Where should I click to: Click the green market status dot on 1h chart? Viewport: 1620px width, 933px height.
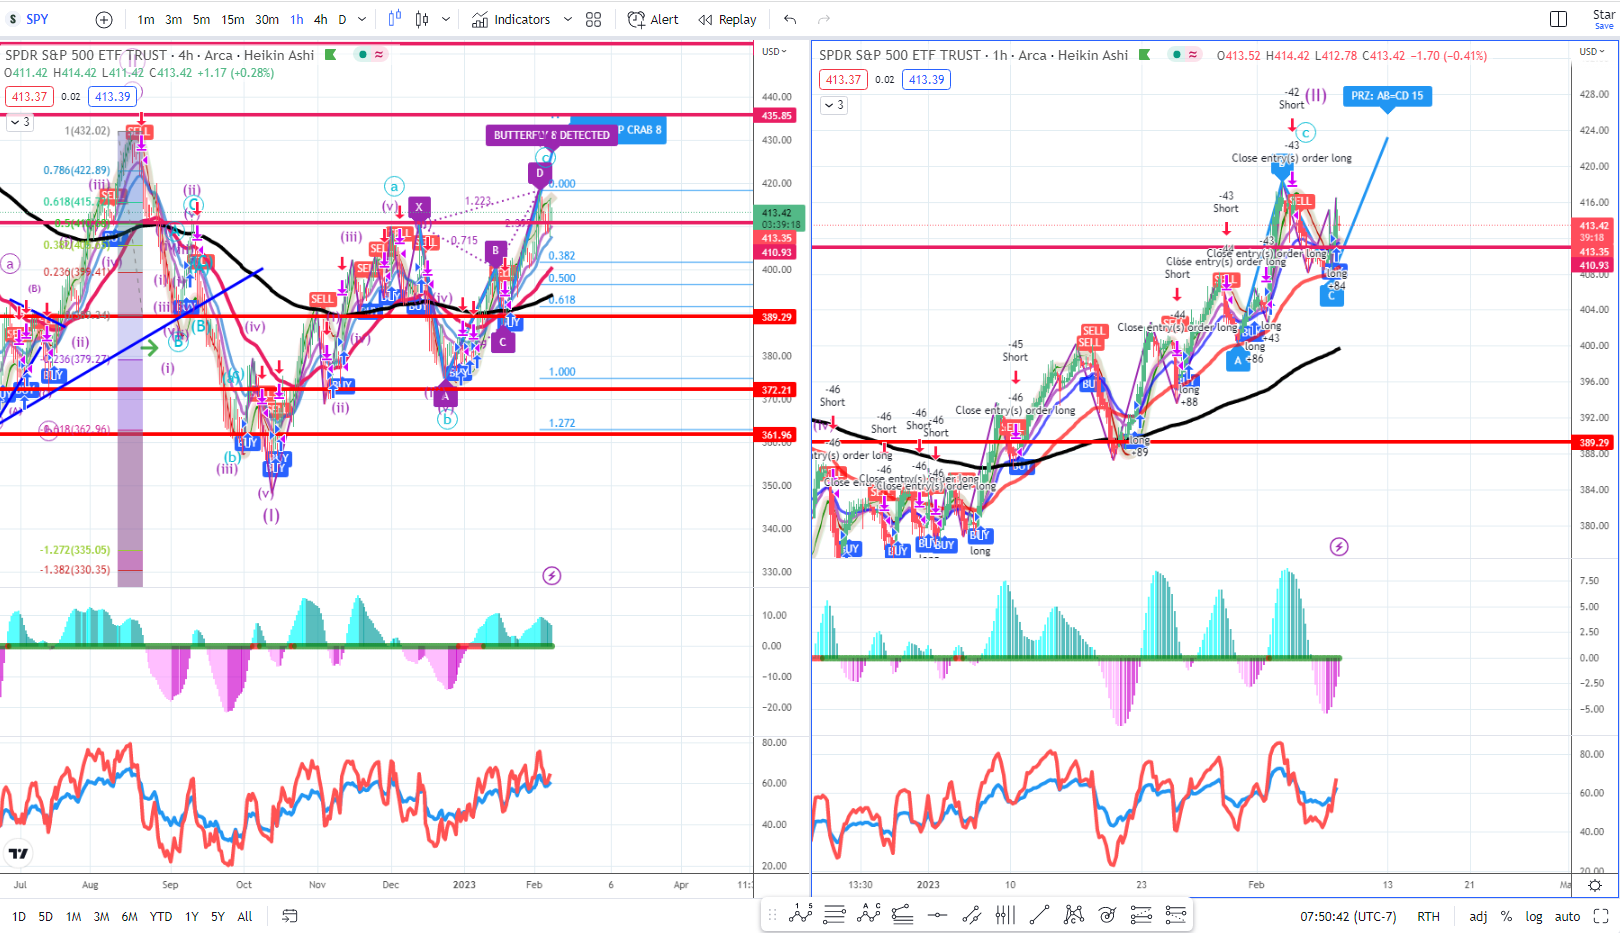[x=1177, y=55]
